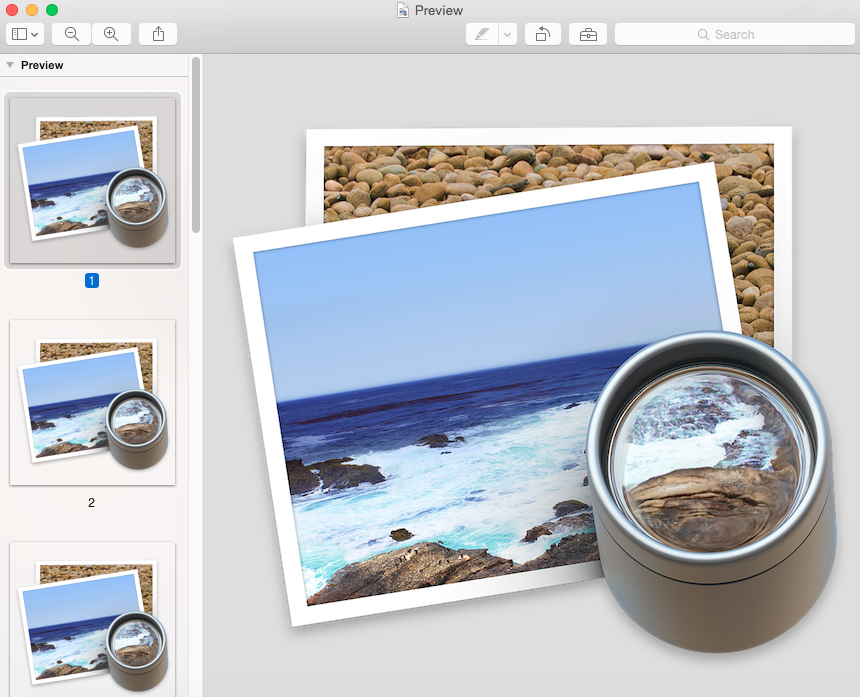Click the page number 2 label
The height and width of the screenshot is (697, 860).
tap(91, 502)
